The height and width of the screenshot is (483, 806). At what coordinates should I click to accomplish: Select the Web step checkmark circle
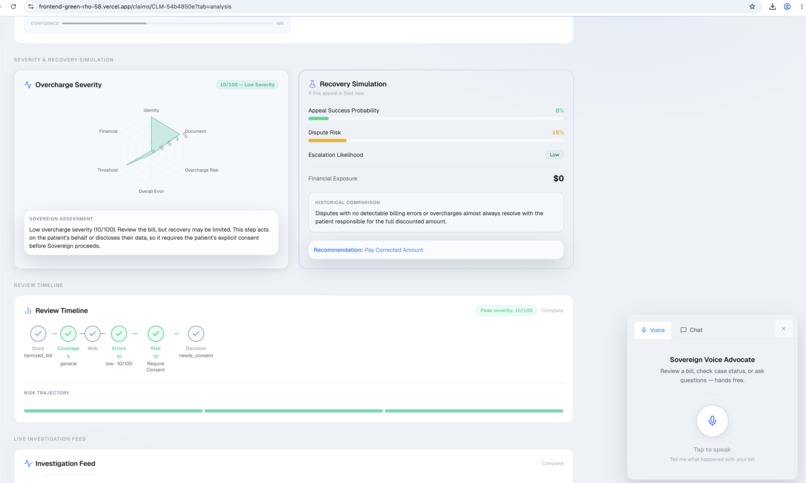click(93, 333)
